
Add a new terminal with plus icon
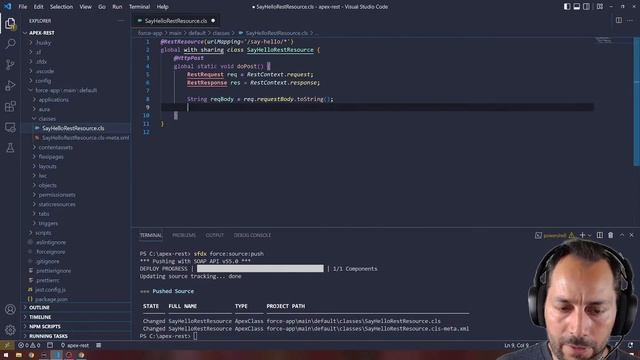pyautogui.click(x=582, y=235)
